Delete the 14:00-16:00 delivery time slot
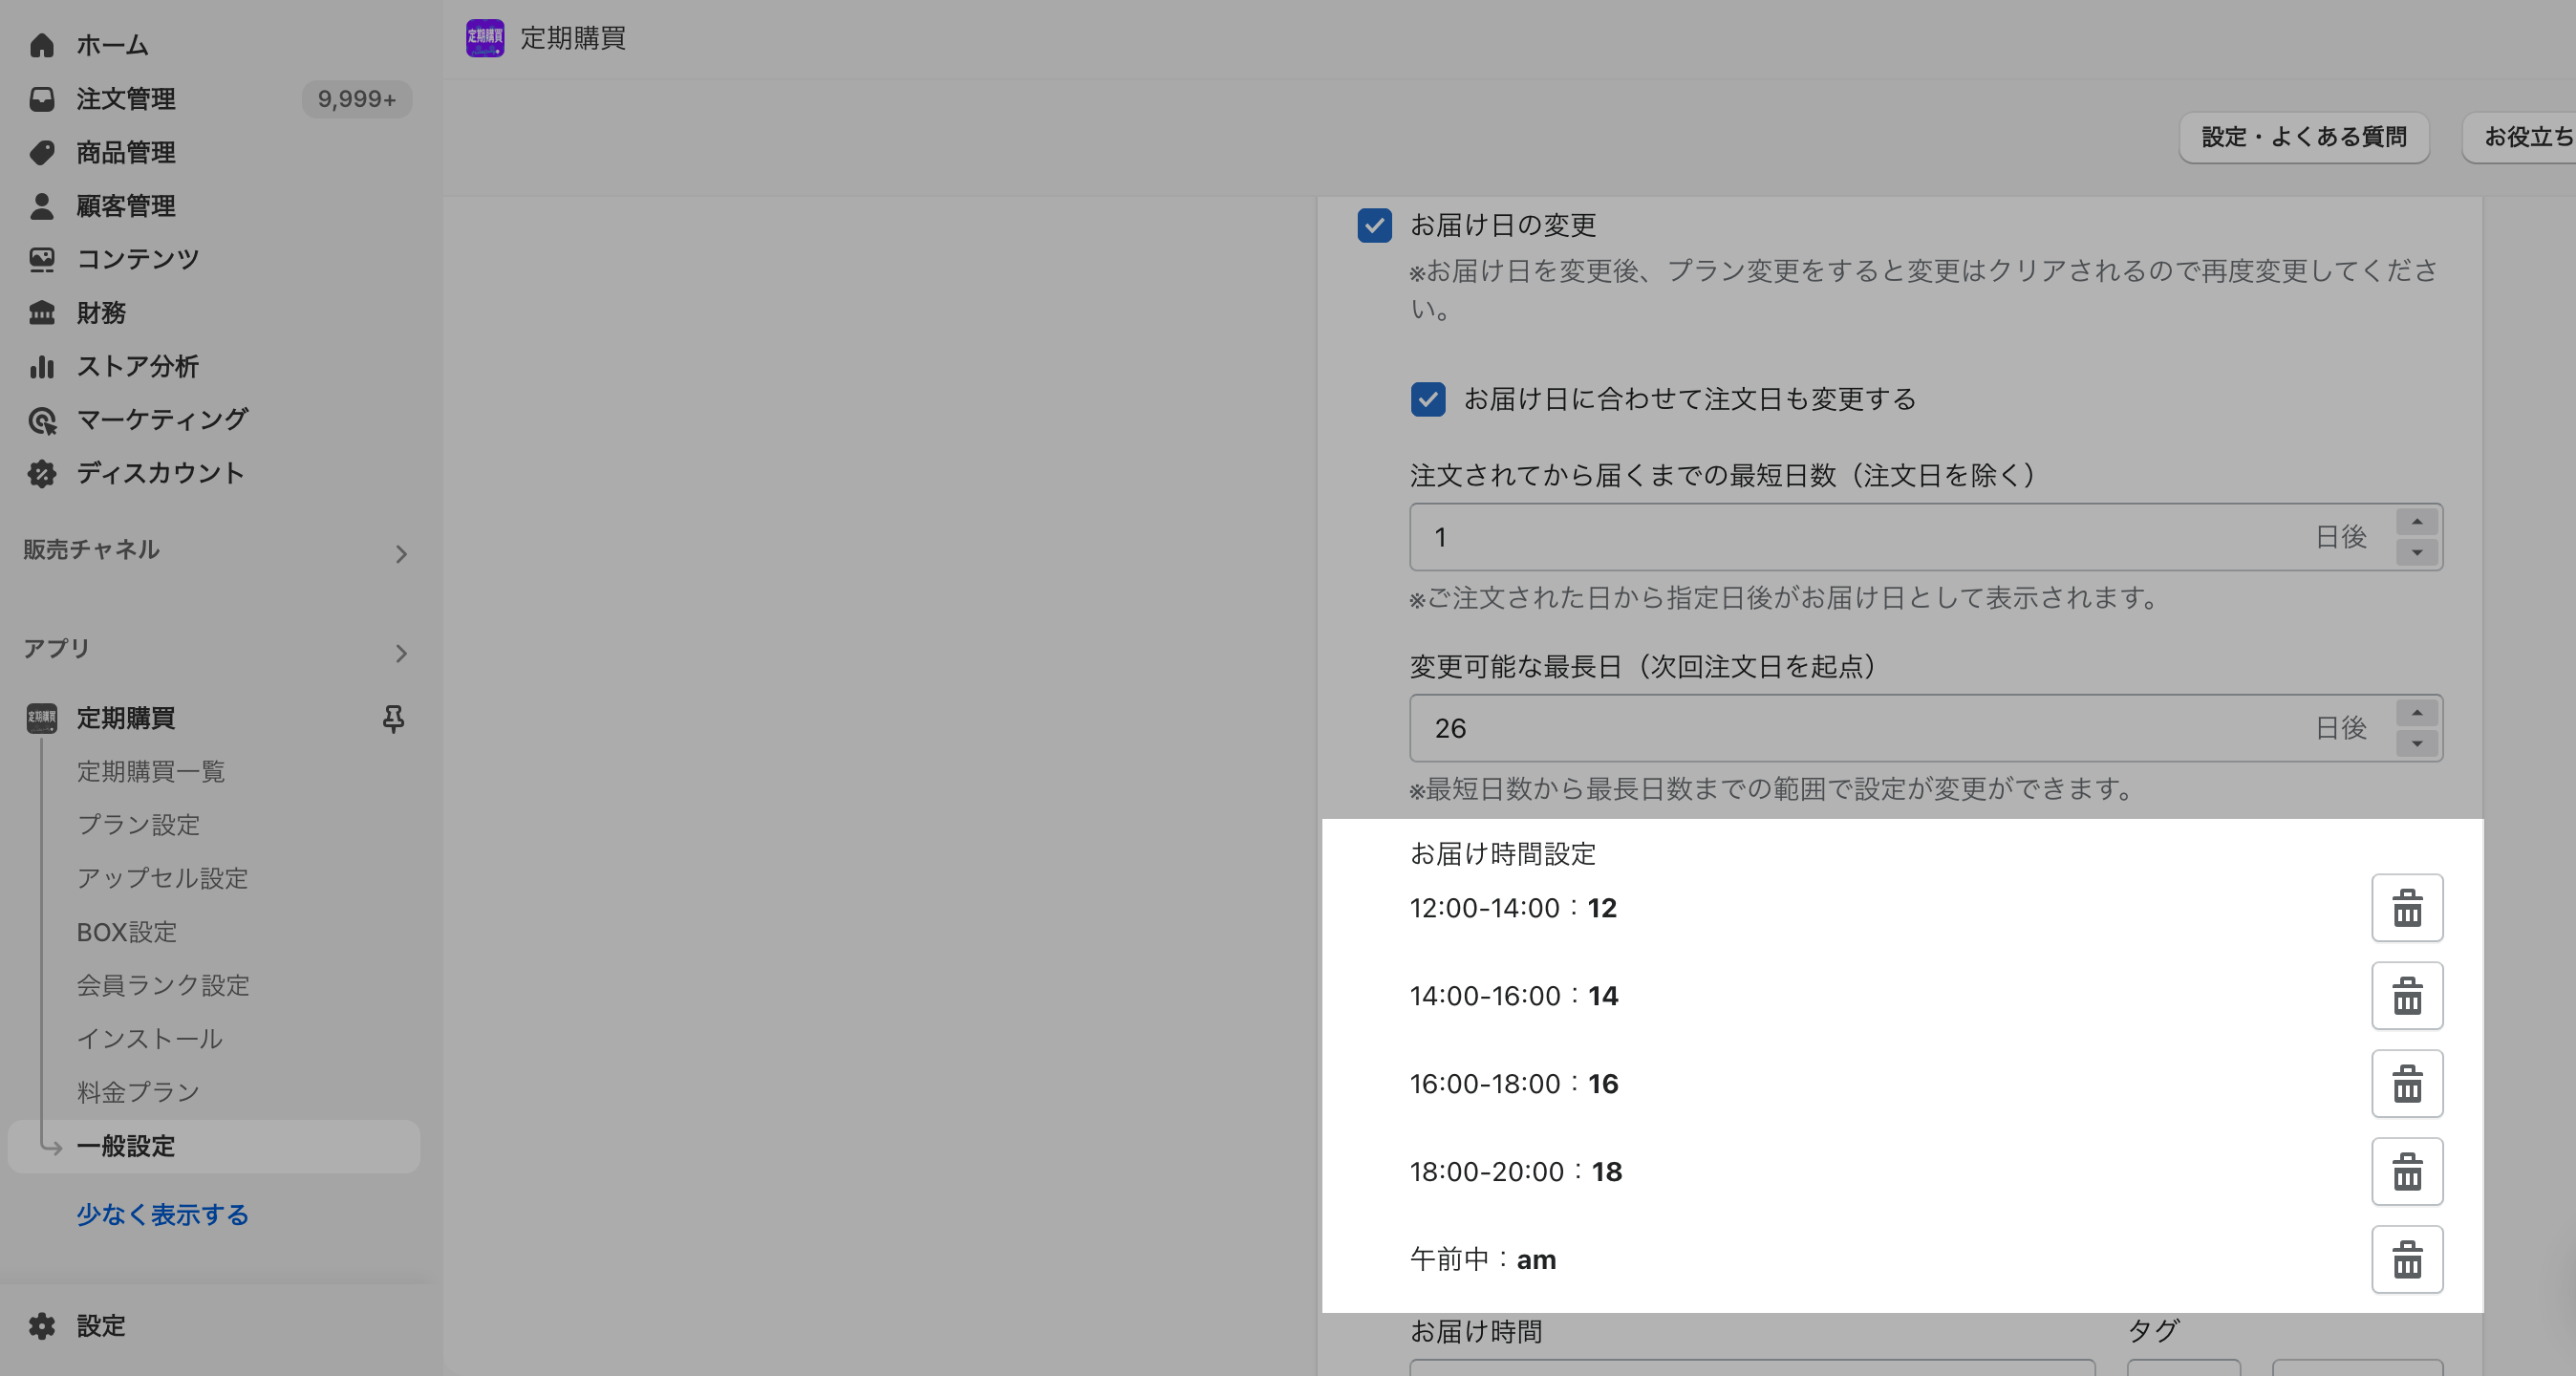This screenshot has height=1376, width=2576. click(2406, 996)
